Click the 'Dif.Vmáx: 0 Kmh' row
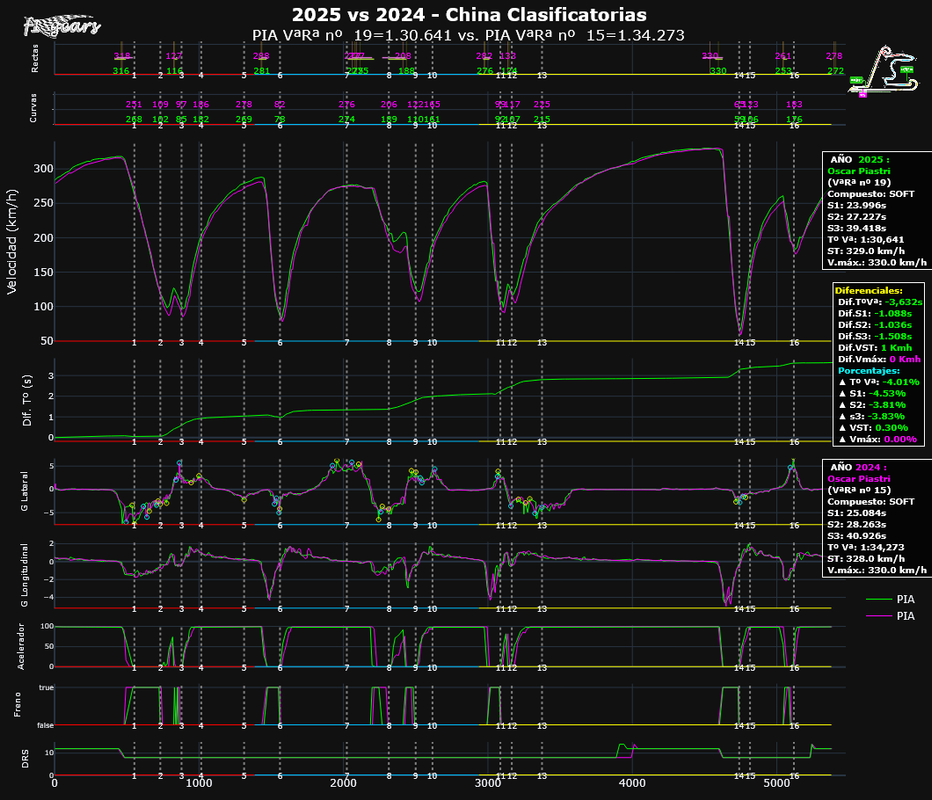 pyautogui.click(x=880, y=359)
